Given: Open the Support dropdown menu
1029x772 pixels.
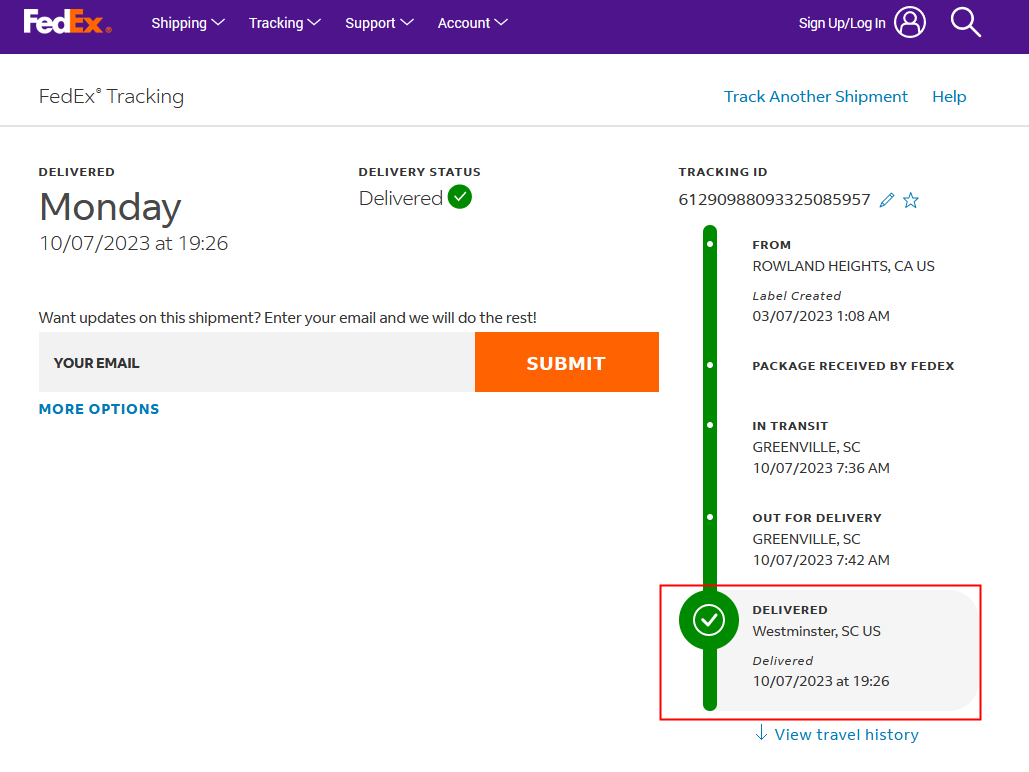Looking at the screenshot, I should click(379, 23).
